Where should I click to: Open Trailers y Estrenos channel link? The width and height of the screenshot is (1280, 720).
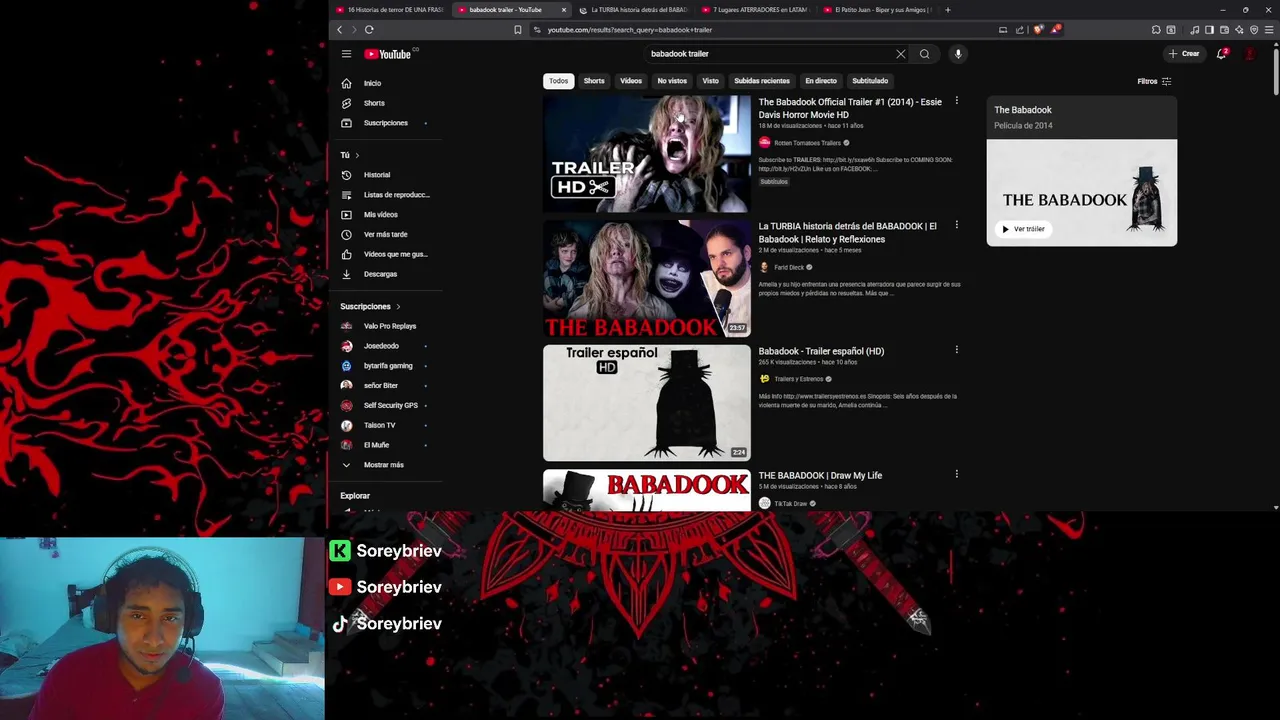point(798,379)
